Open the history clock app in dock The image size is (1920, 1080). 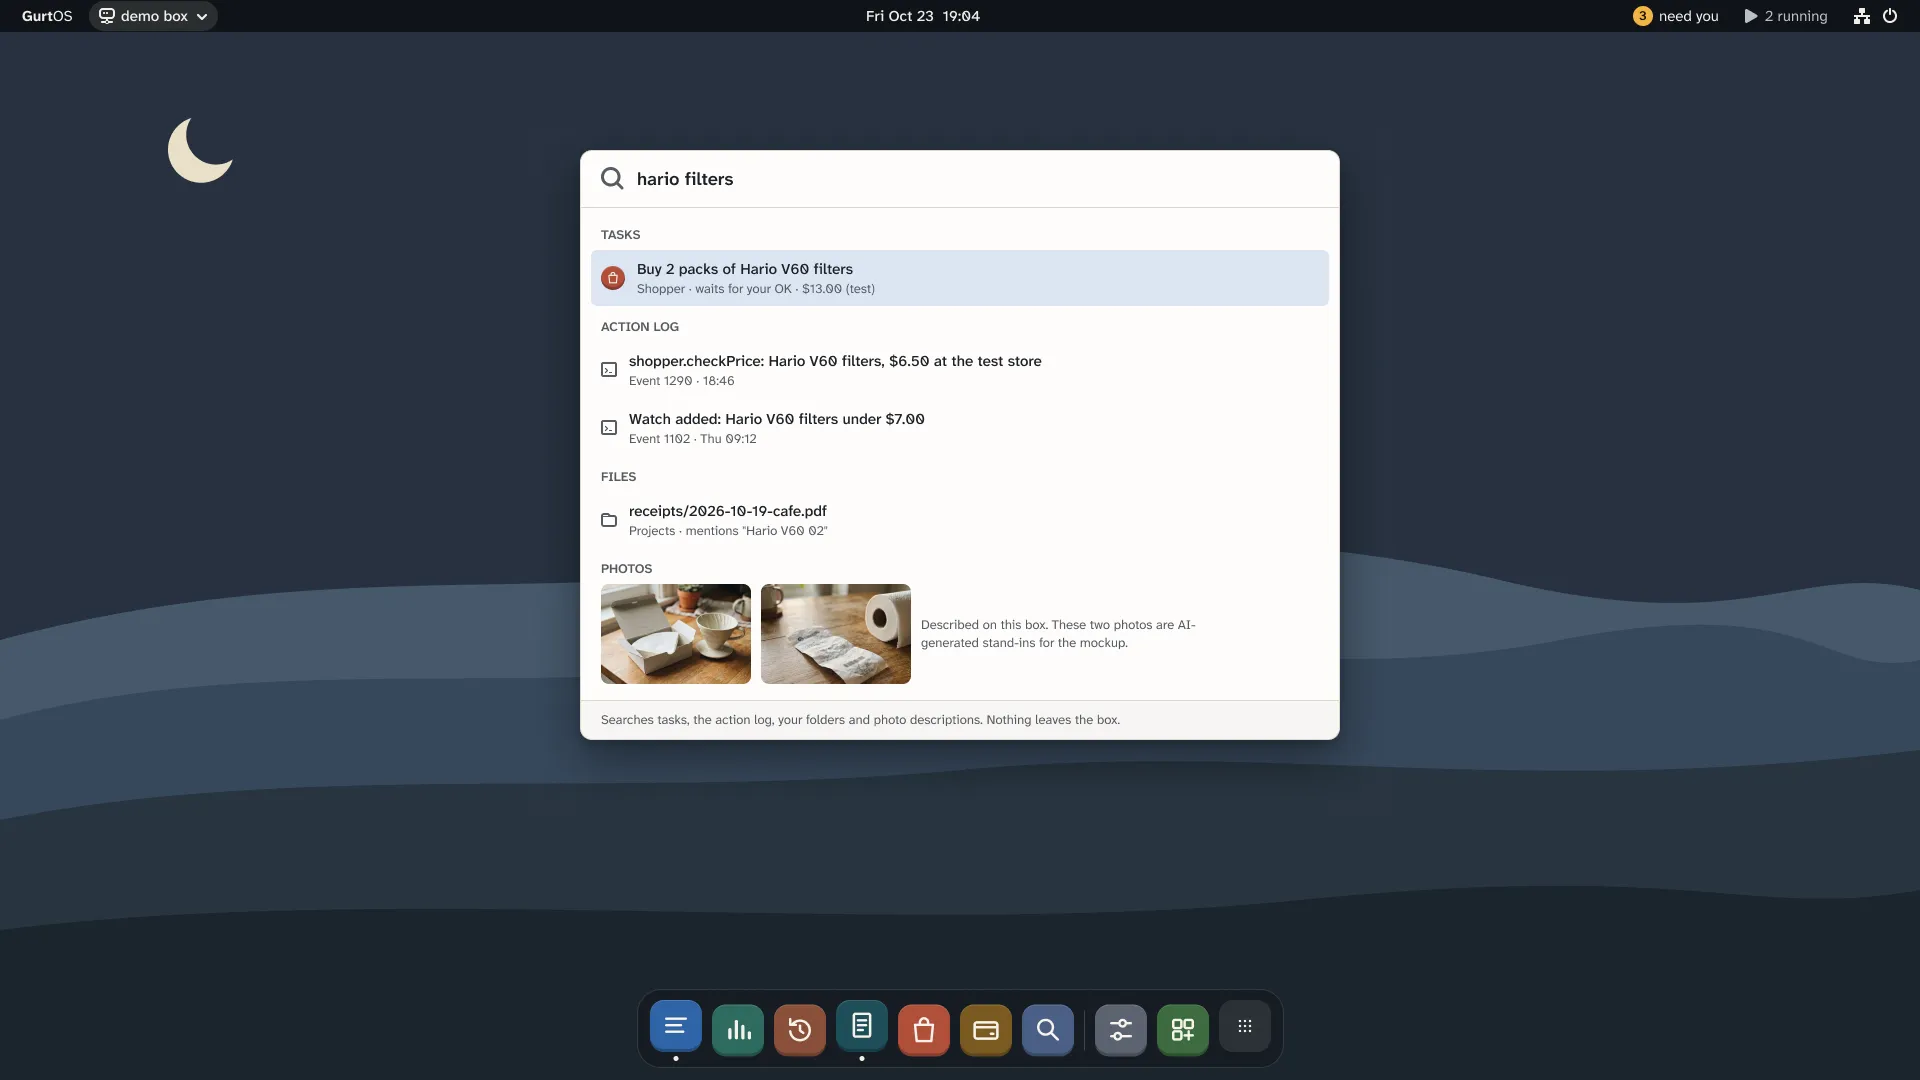[x=800, y=1030]
